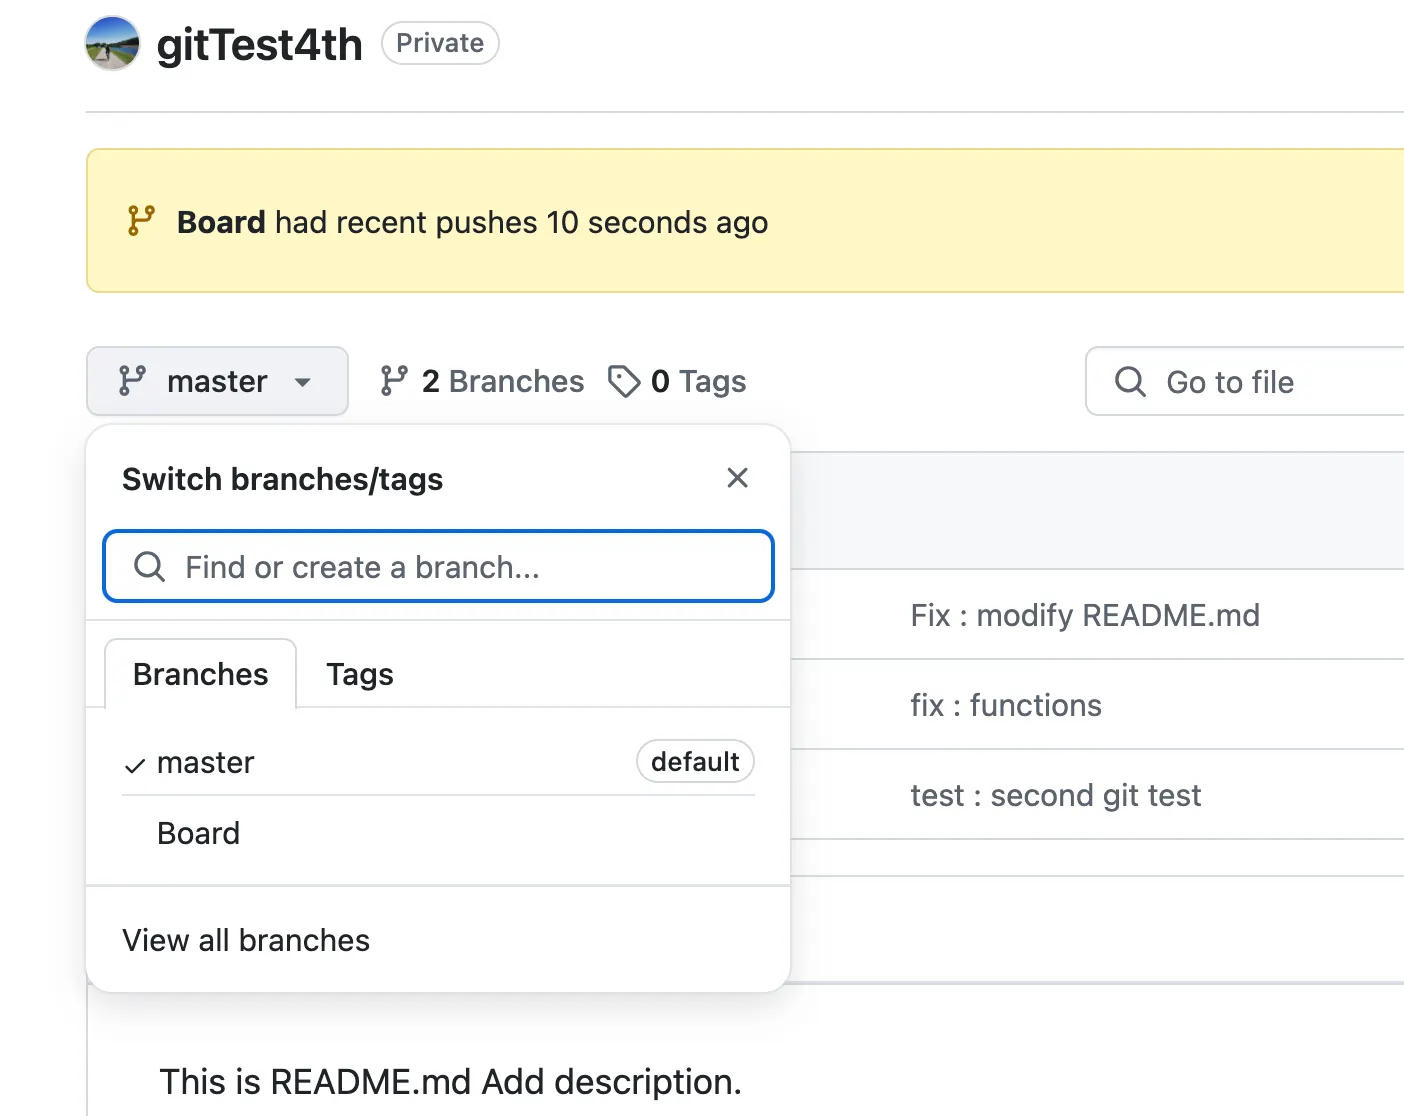Select the checked master branch item
Image resolution: width=1404 pixels, height=1116 pixels.
[x=205, y=763]
